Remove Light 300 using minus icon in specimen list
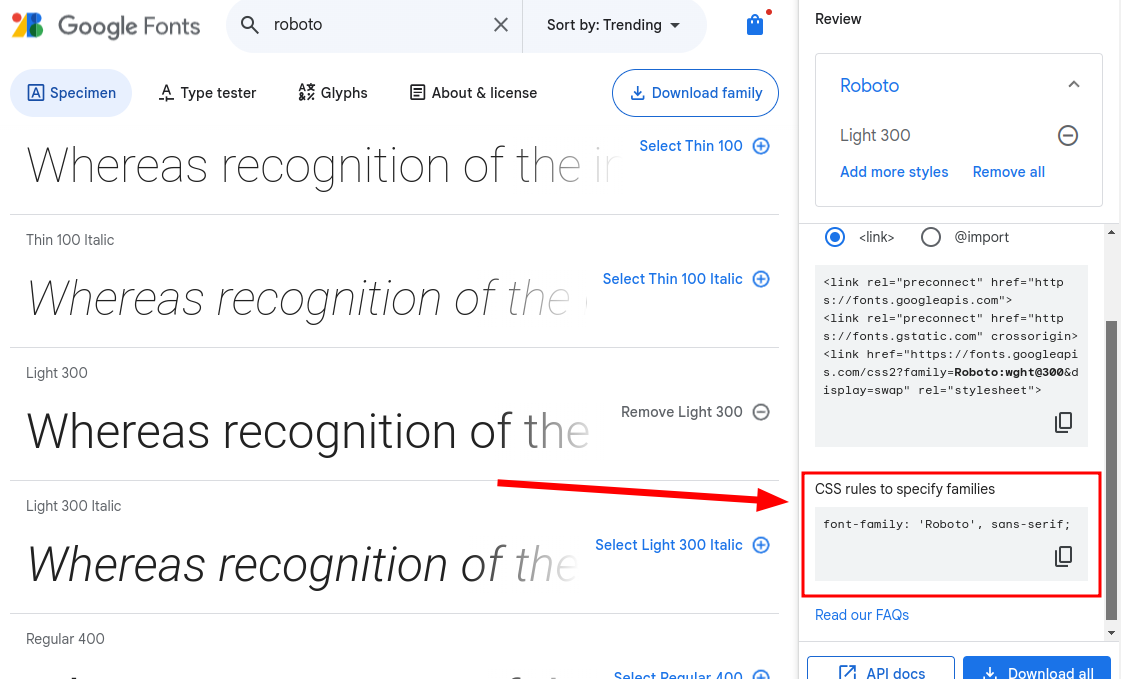Screen dimensions: 1121x679 tap(761, 412)
